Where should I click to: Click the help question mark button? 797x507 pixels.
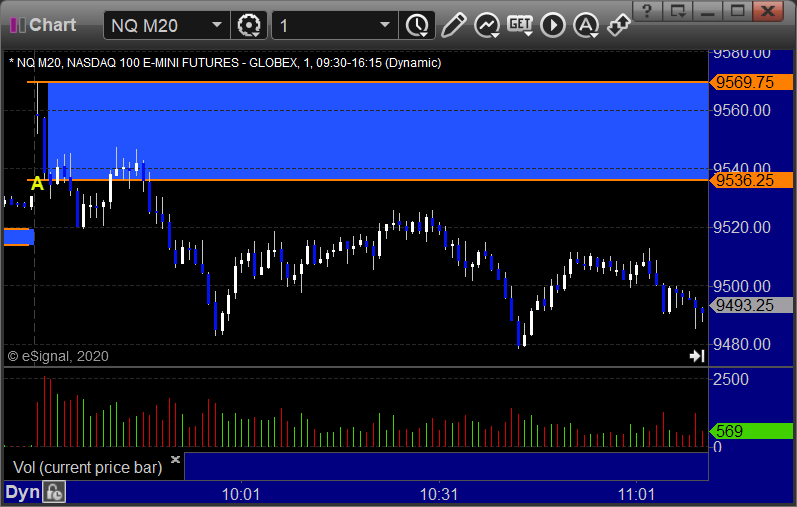click(647, 11)
